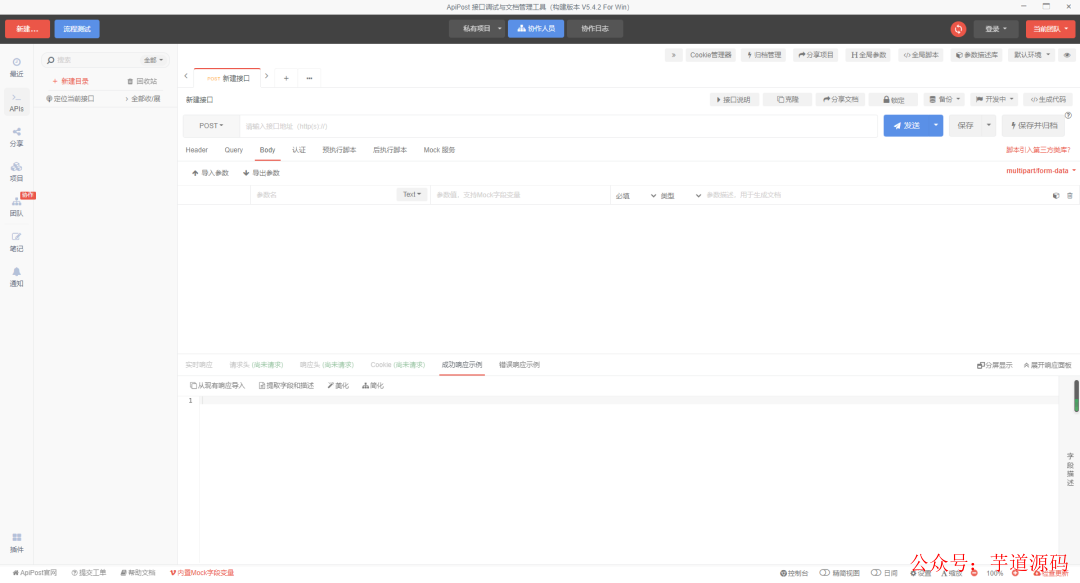Click the 保存并归档 save and archive button

(1033, 125)
